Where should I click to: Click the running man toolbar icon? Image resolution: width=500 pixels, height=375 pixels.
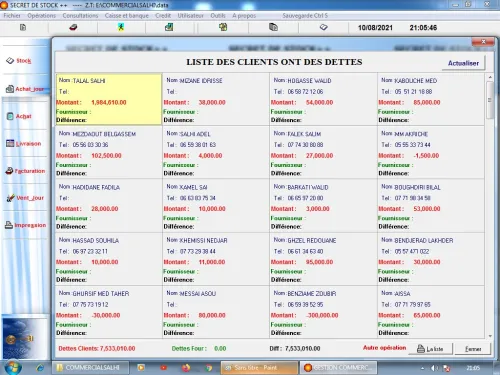tap(121, 27)
